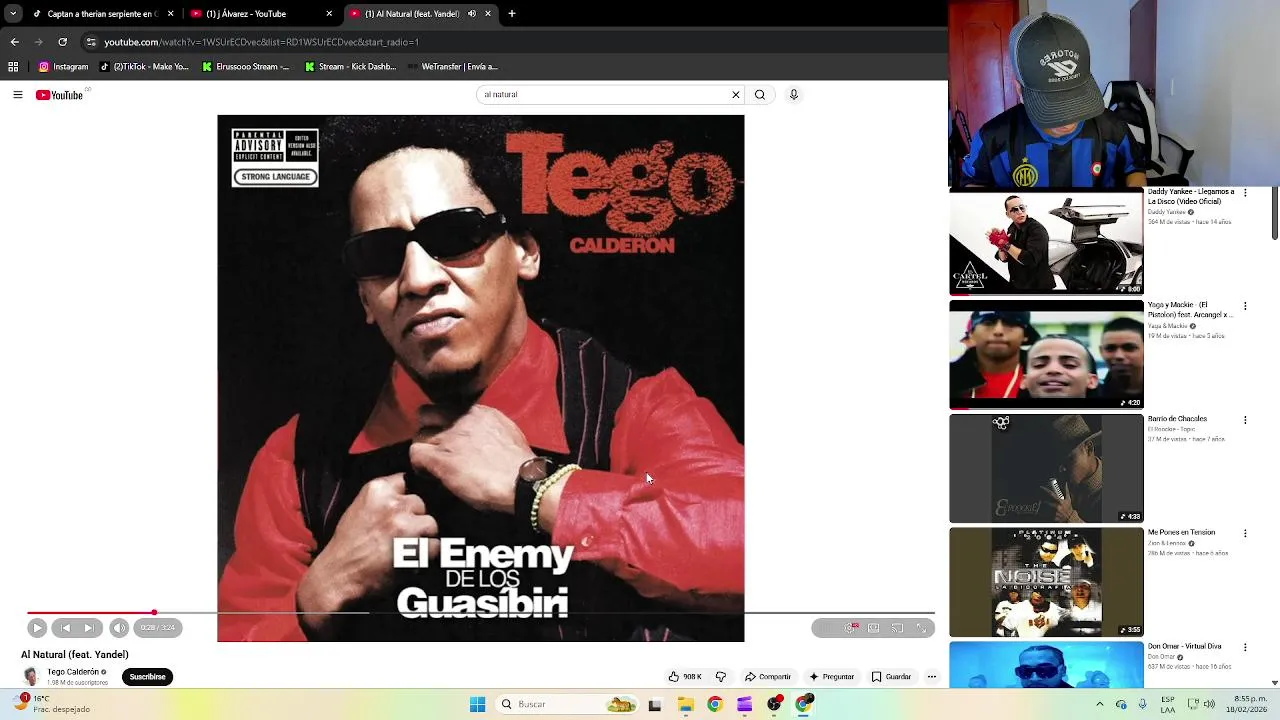Viewport: 1280px width, 720px height.
Task: Open options menu for 'Barrio de Chacales'
Action: click(1245, 420)
